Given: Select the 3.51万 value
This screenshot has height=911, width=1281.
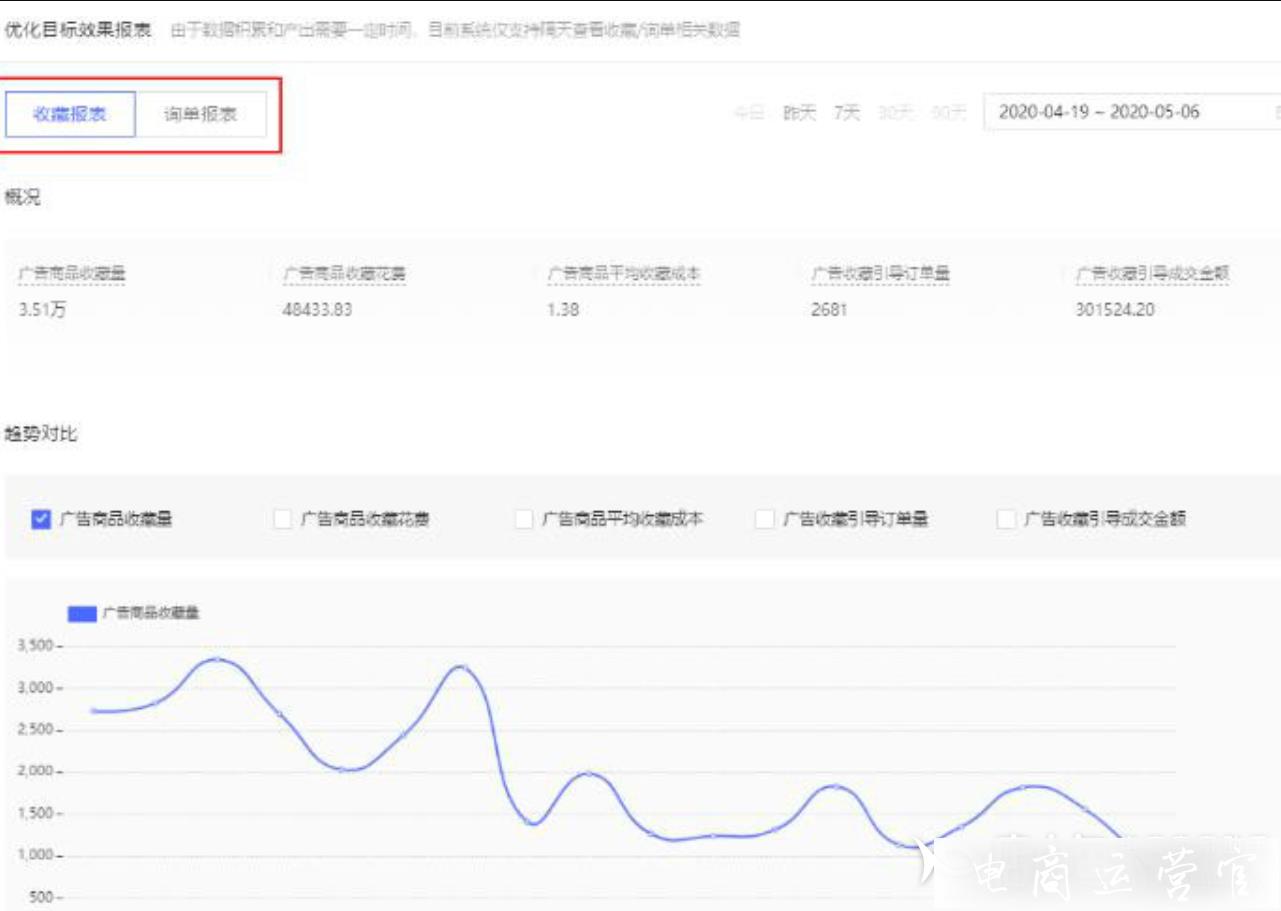Looking at the screenshot, I should [x=43, y=310].
